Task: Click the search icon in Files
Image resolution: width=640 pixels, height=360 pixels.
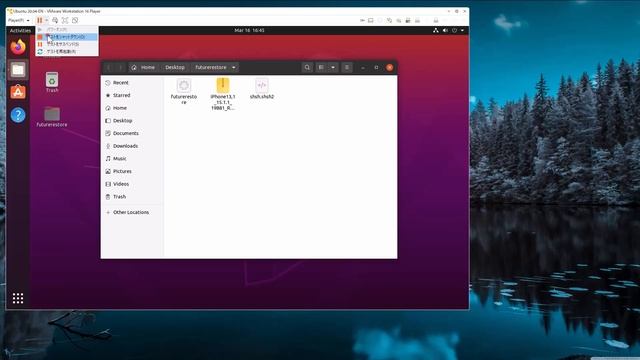Action: pos(307,67)
